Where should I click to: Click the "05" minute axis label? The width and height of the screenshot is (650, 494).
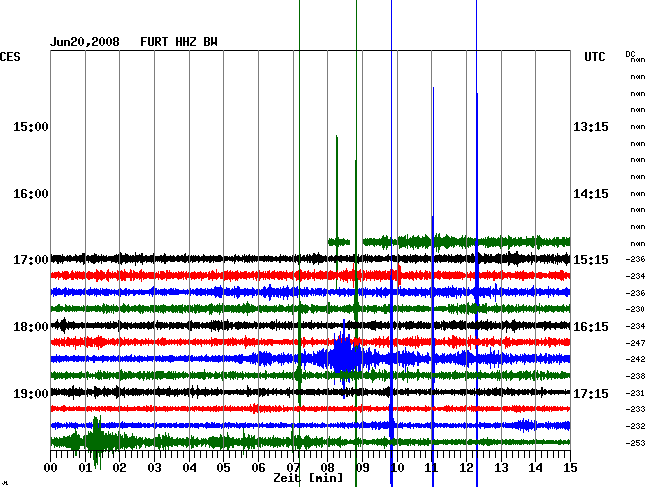point(223,468)
